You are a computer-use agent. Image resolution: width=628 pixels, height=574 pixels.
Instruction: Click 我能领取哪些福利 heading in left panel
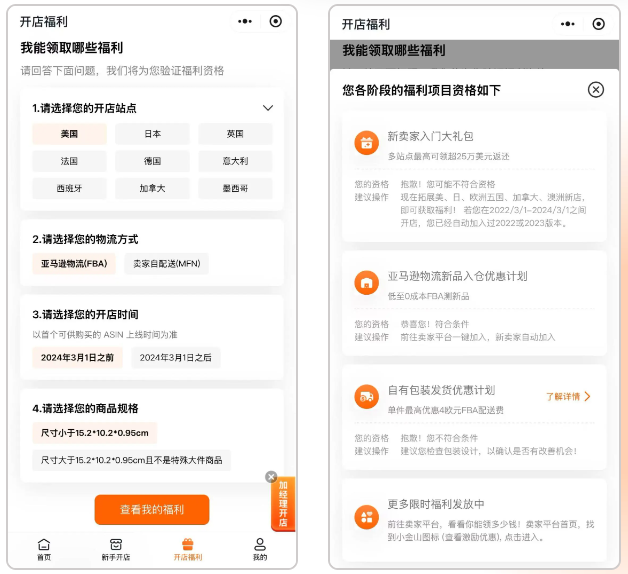72,48
